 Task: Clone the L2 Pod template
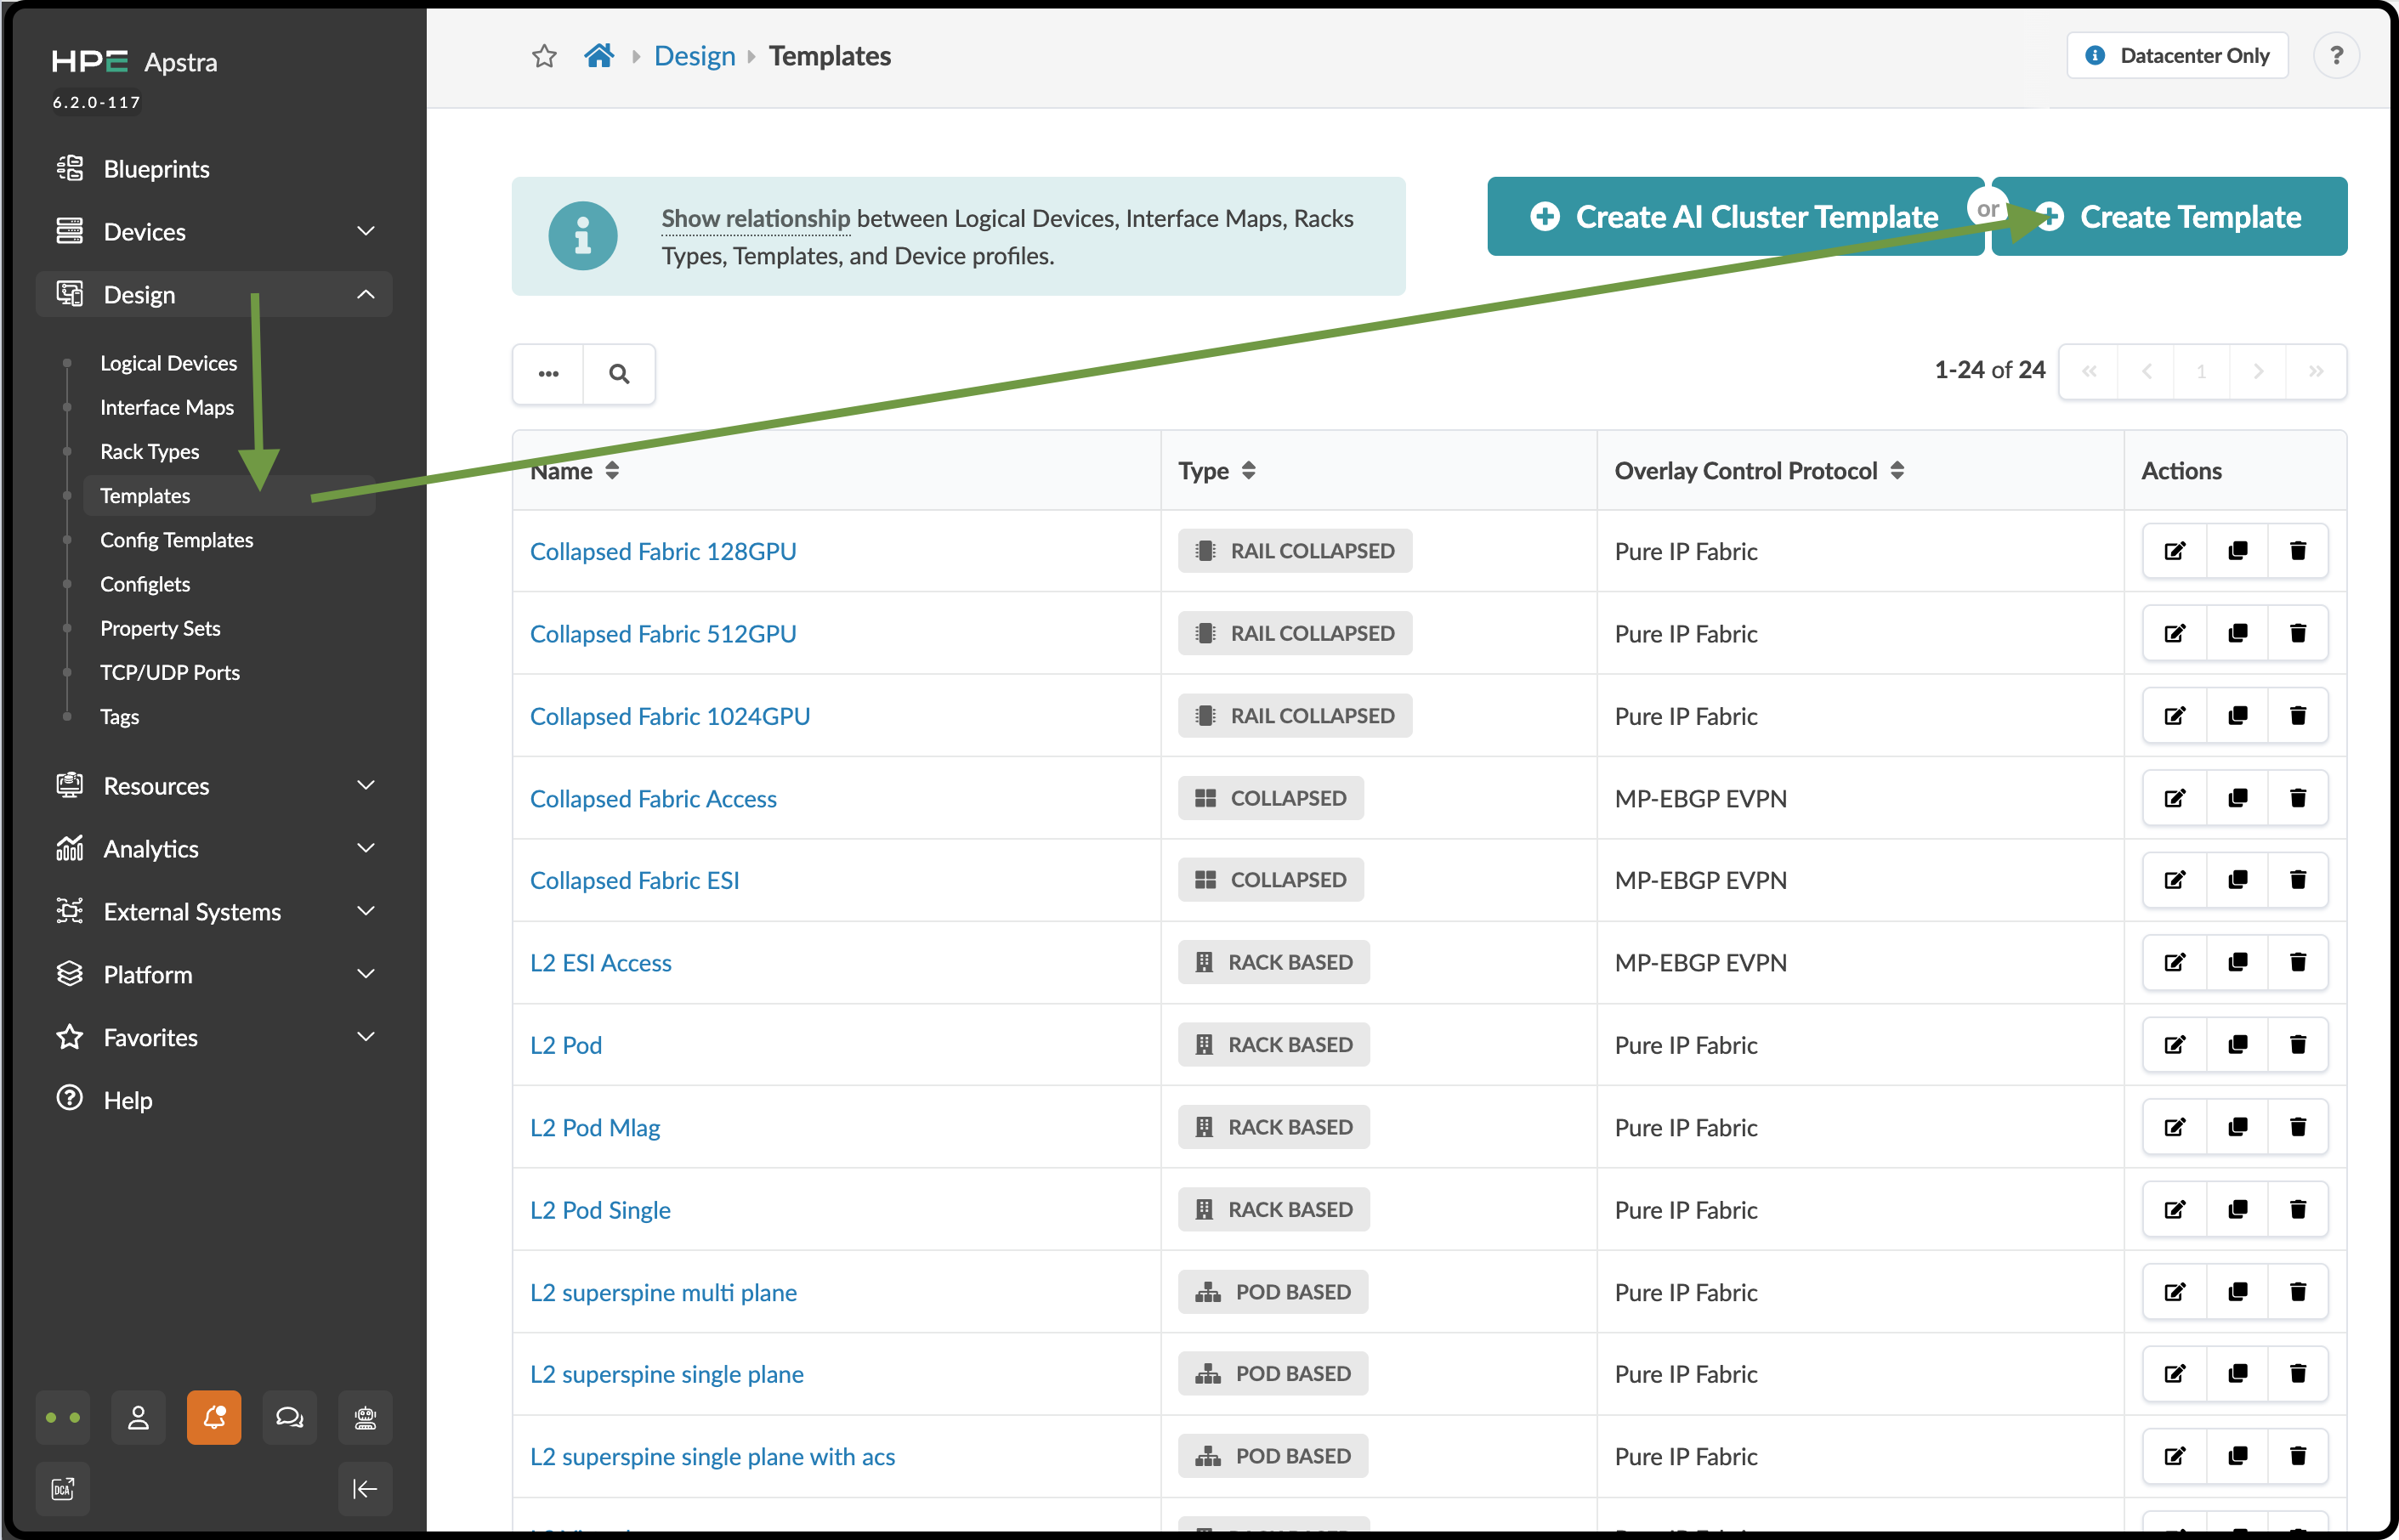click(2237, 1045)
